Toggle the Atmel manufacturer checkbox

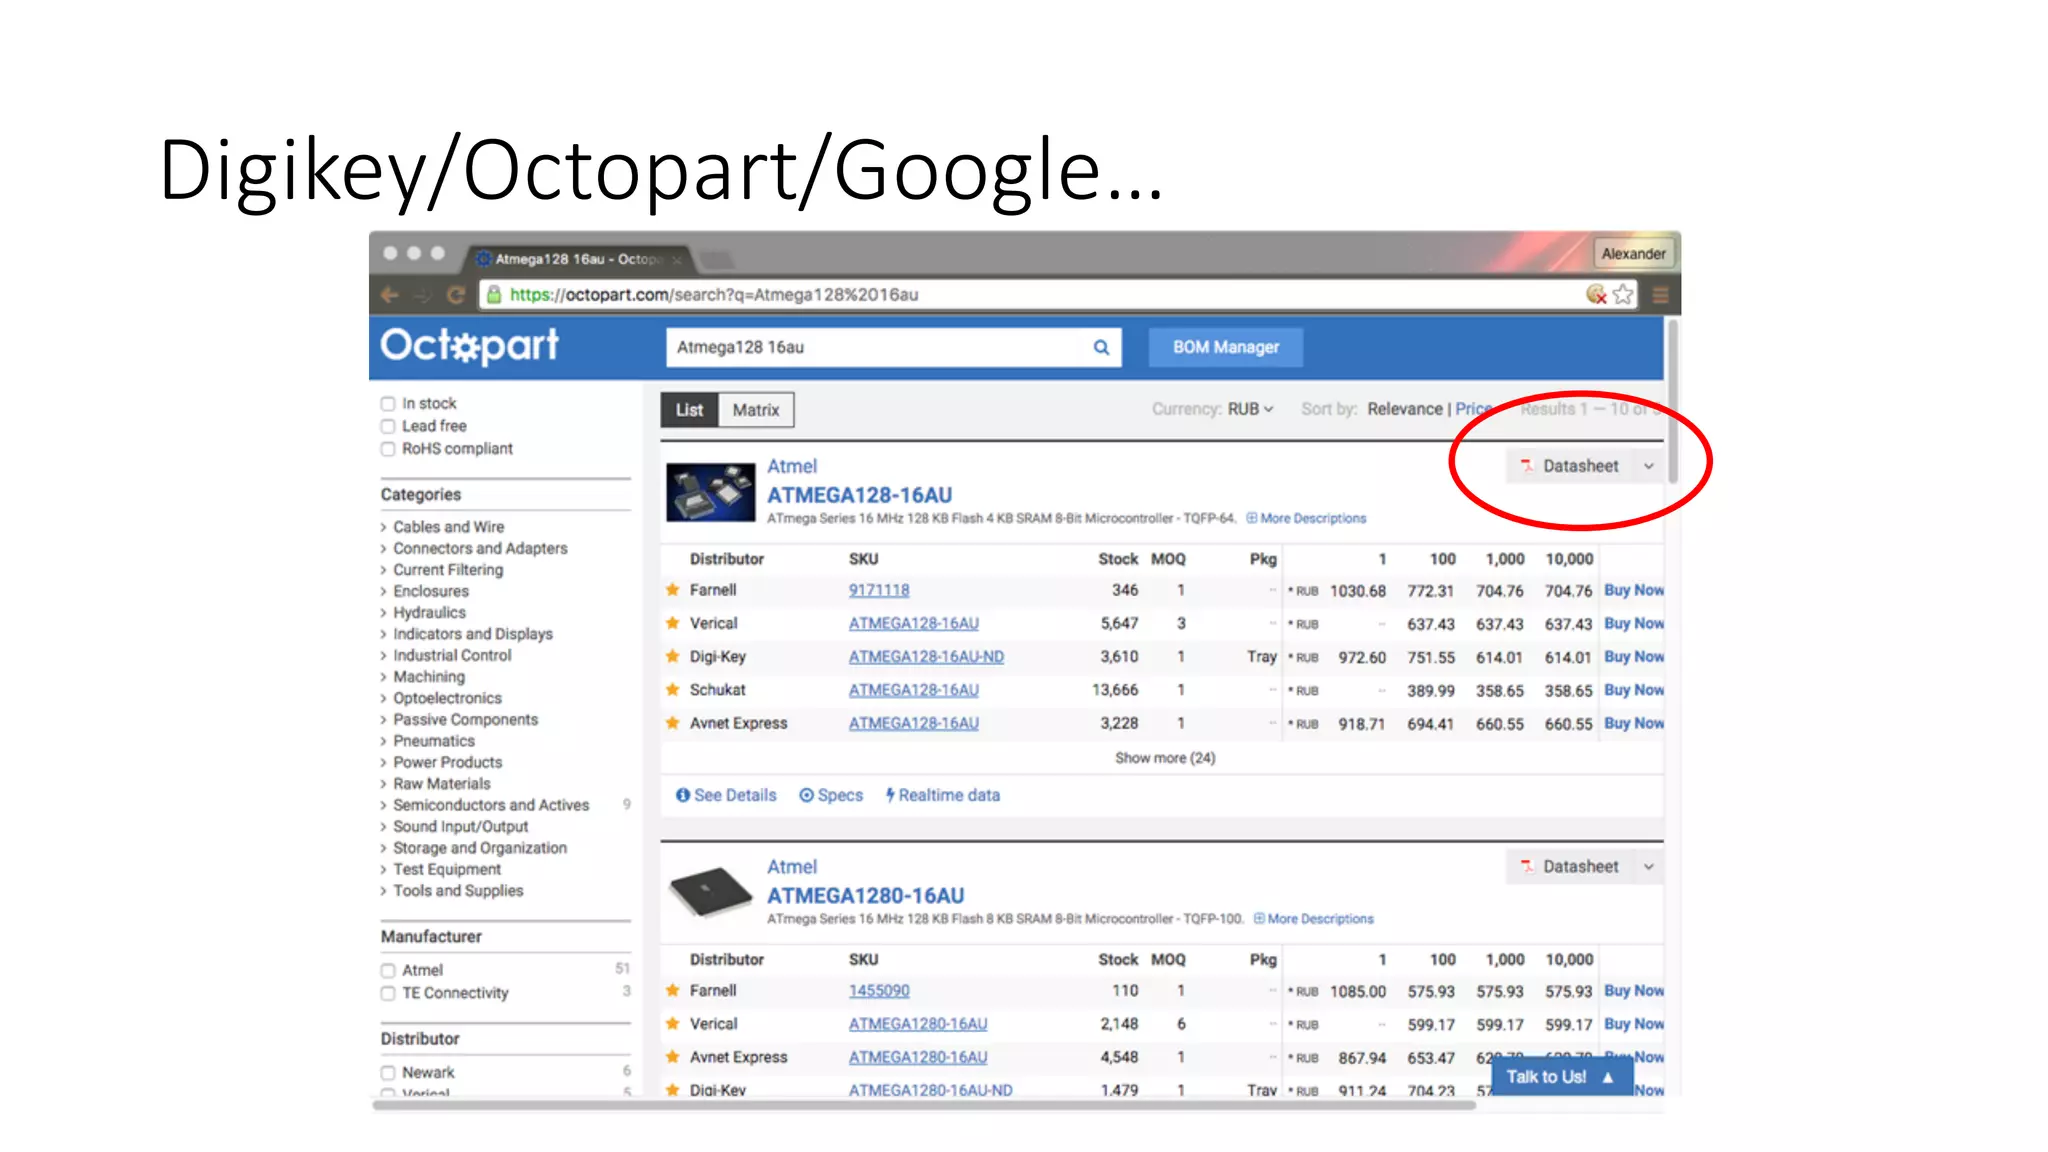coord(388,971)
